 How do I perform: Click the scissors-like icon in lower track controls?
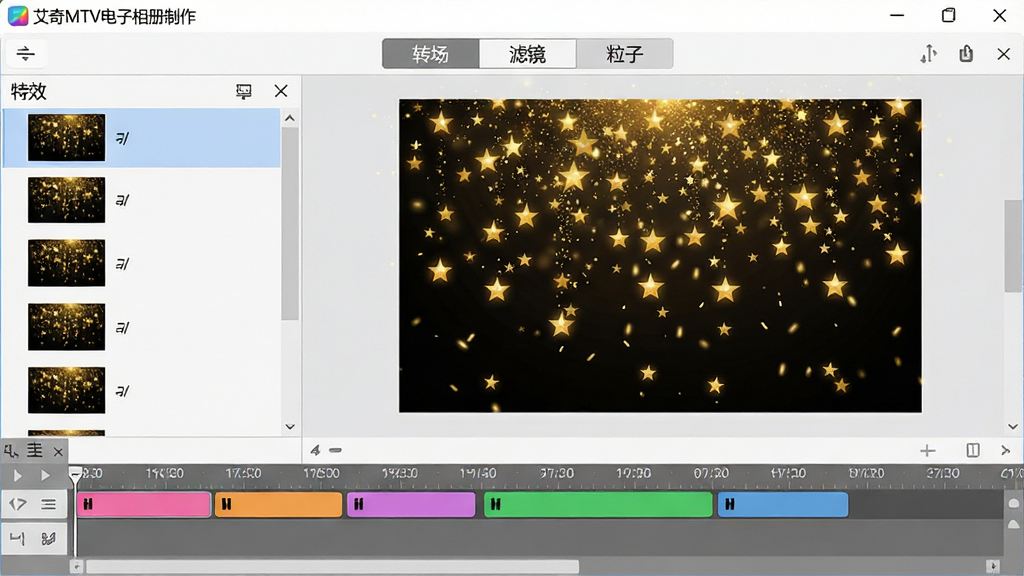pyautogui.click(x=48, y=539)
